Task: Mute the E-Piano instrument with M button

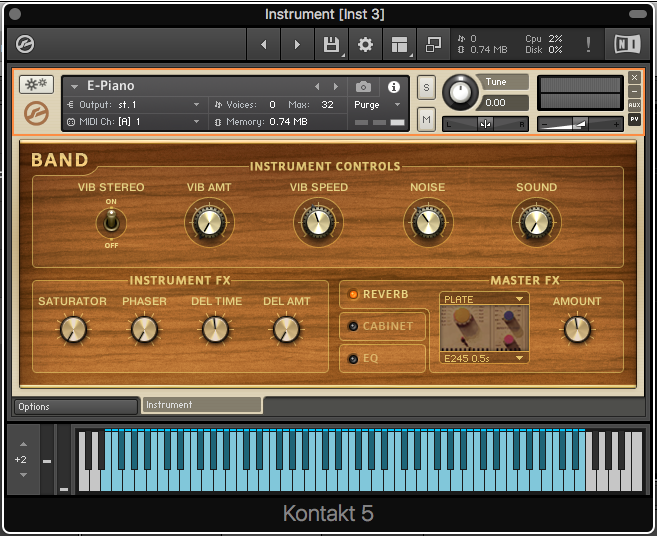Action: (426, 119)
